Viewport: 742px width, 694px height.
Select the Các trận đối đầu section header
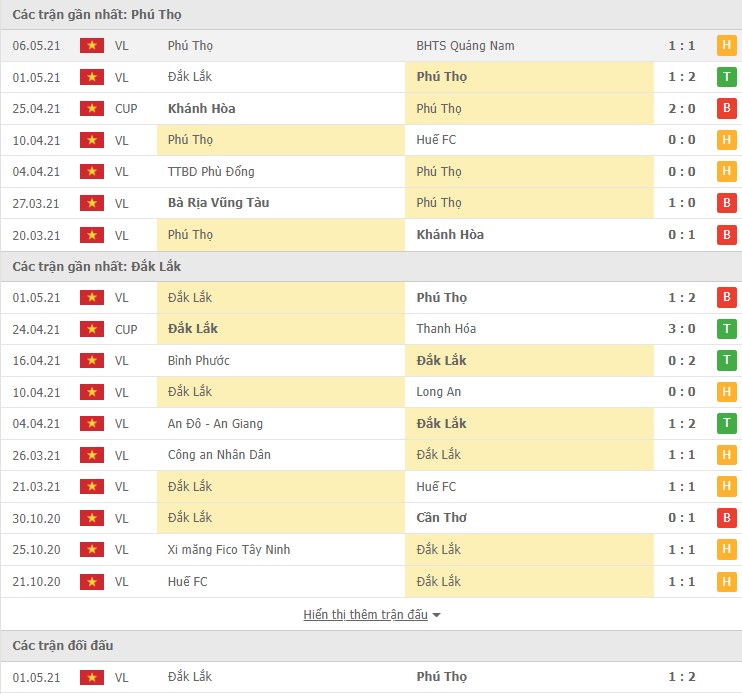(63, 646)
